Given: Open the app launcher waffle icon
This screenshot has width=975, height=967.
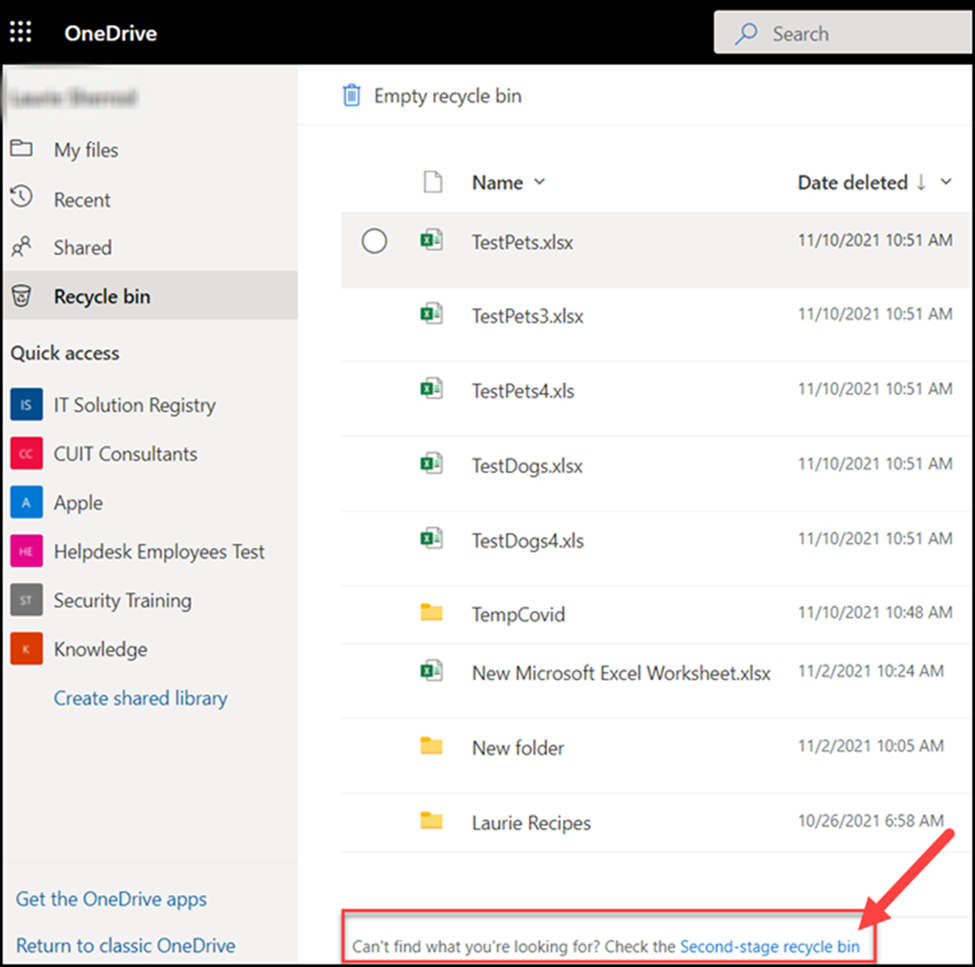Looking at the screenshot, I should (x=21, y=33).
